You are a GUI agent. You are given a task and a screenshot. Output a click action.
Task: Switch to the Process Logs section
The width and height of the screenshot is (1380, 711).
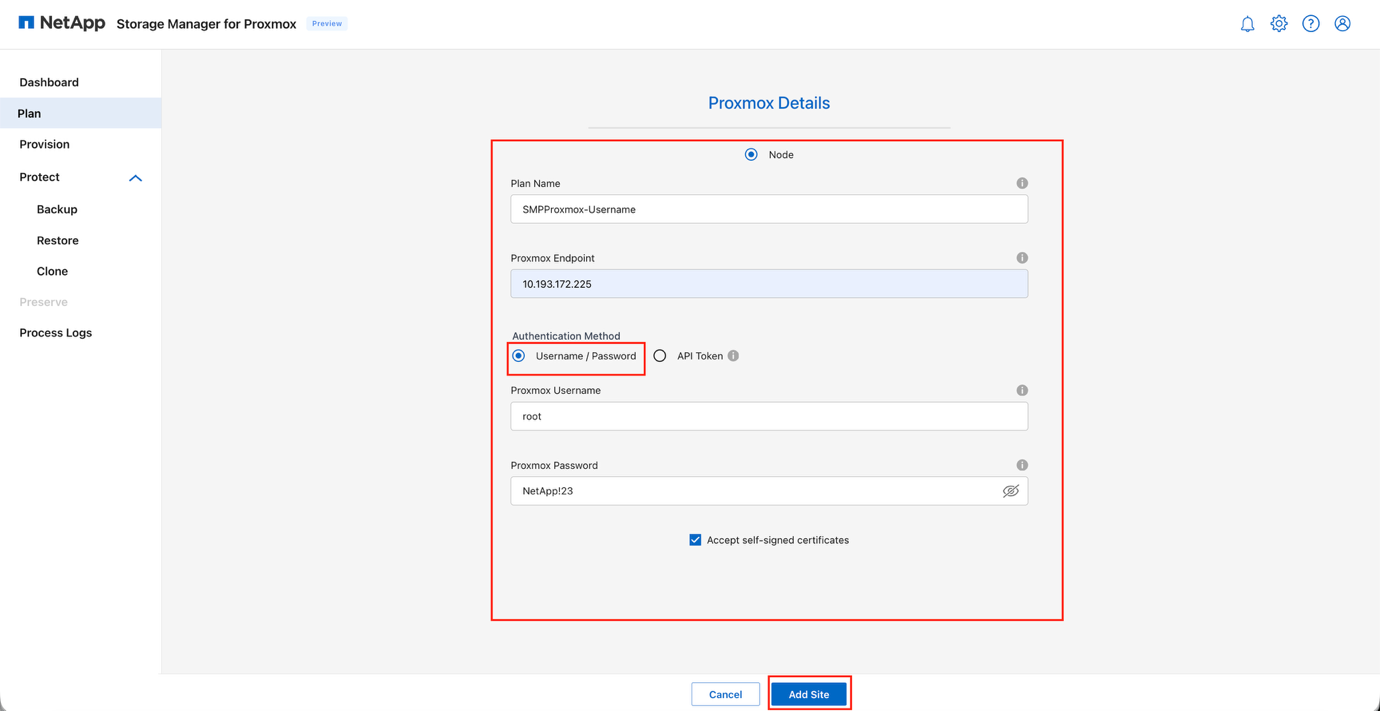tap(55, 332)
